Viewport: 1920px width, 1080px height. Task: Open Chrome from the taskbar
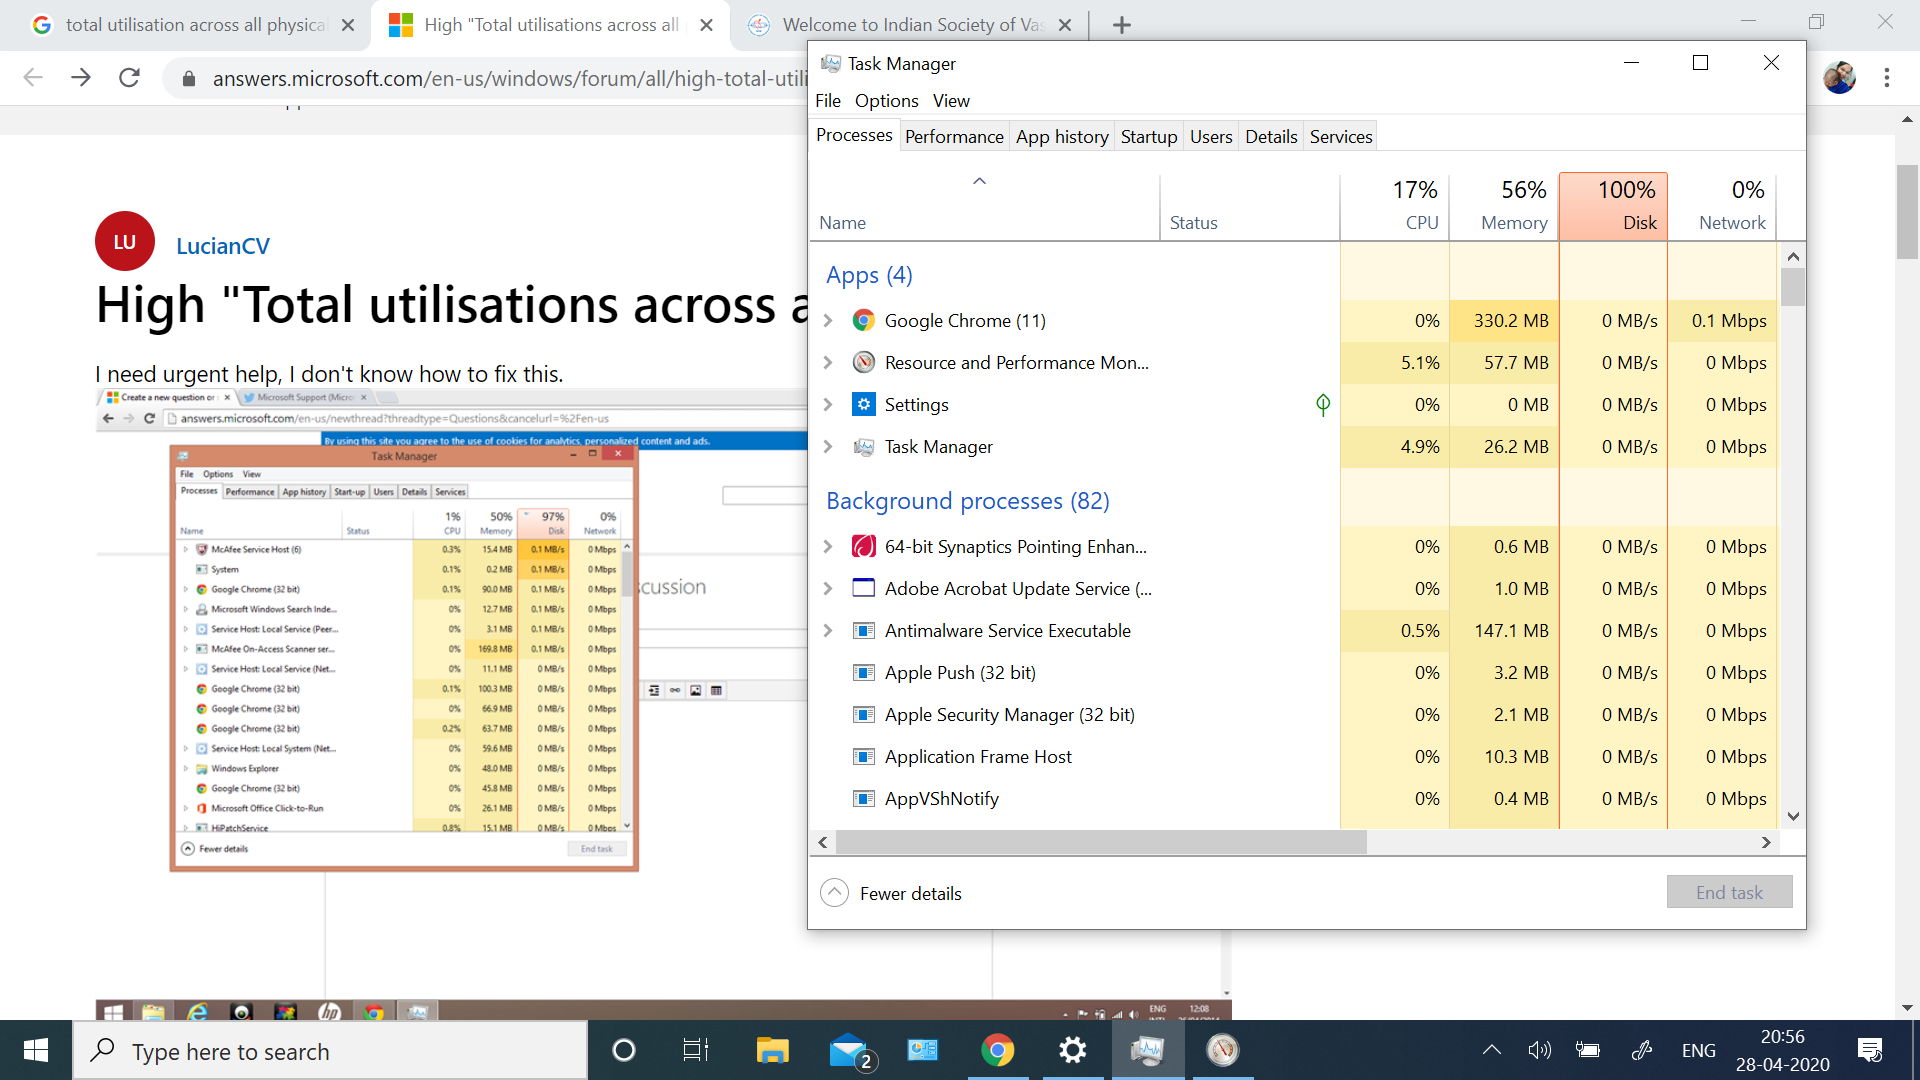(x=997, y=1050)
